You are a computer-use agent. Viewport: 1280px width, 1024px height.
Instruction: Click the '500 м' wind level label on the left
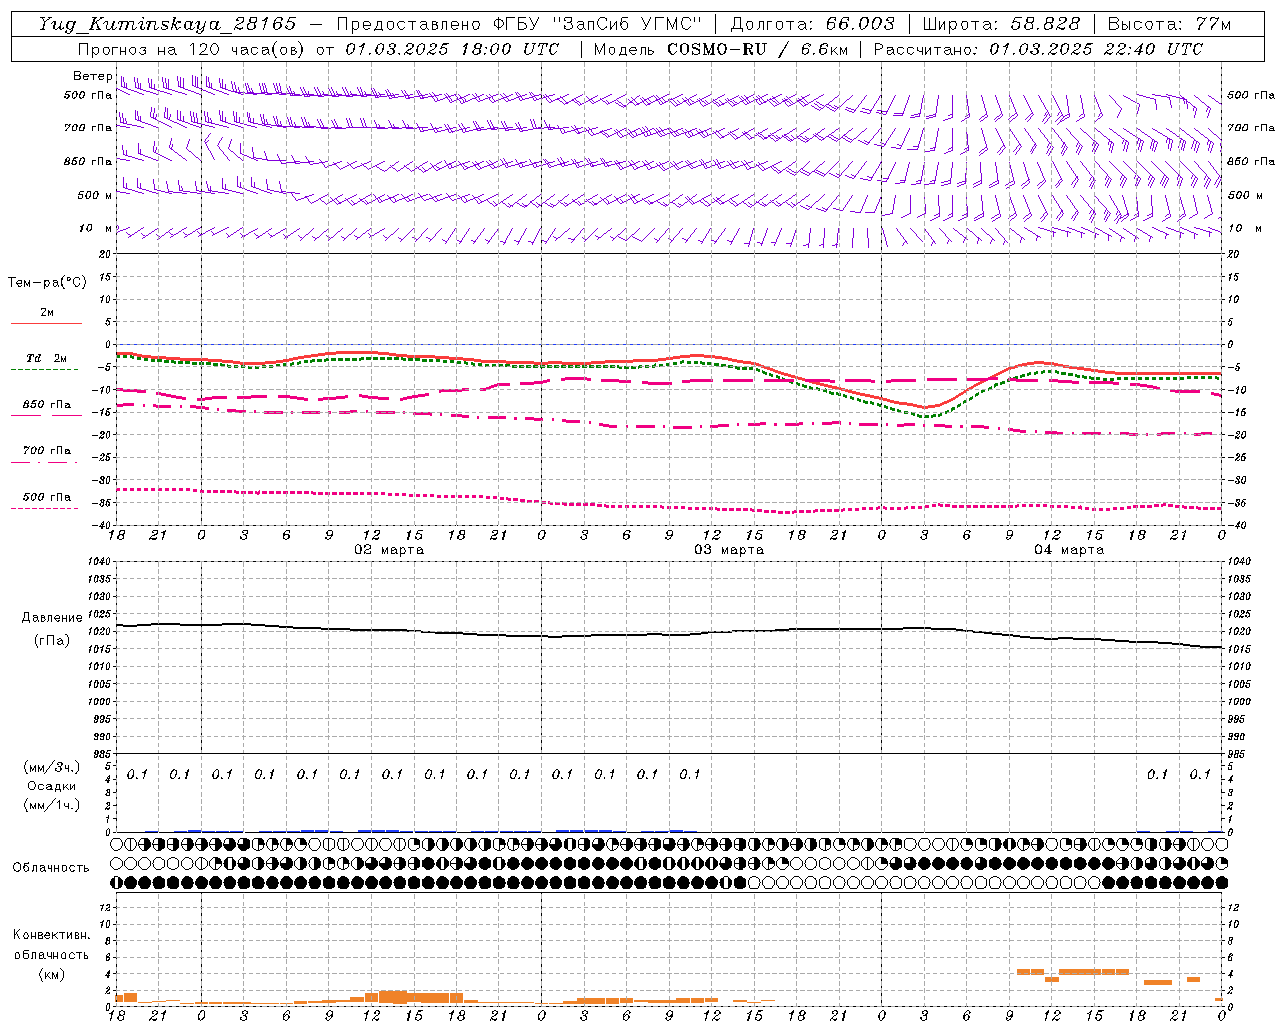(95, 195)
